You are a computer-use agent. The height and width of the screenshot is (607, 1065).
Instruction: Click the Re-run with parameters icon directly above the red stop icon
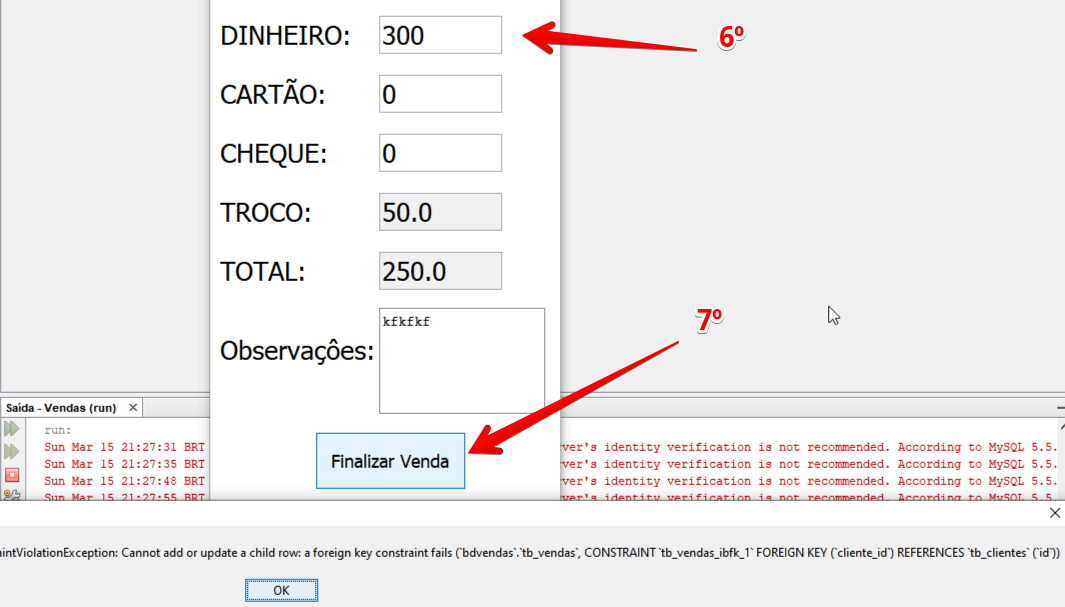tap(12, 452)
